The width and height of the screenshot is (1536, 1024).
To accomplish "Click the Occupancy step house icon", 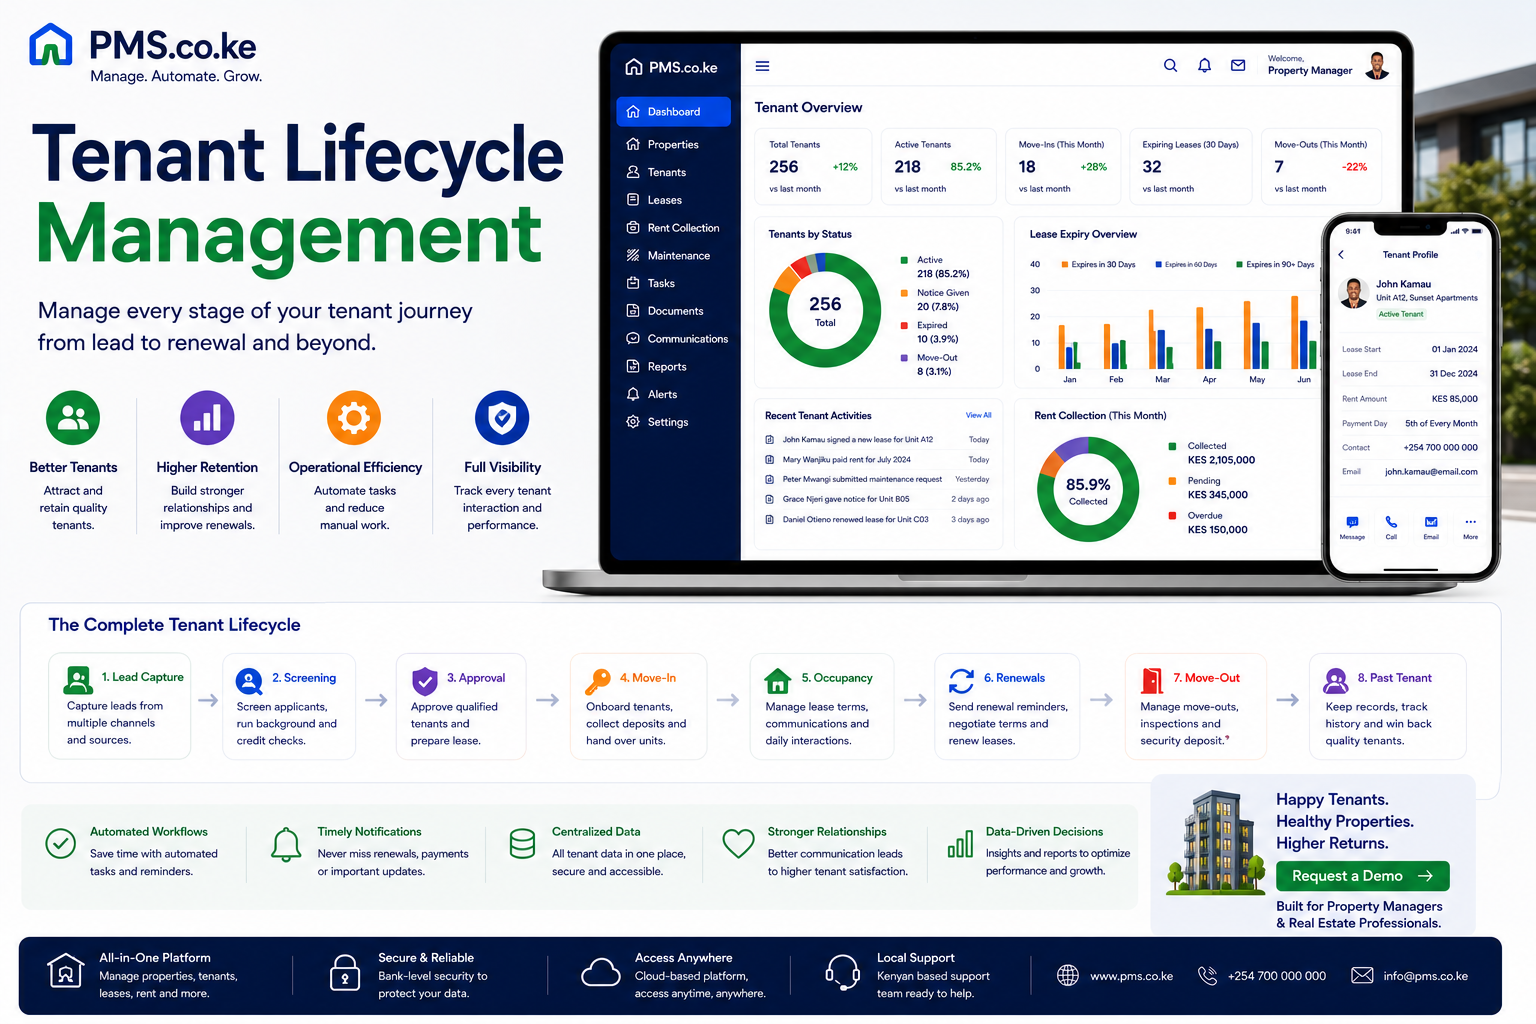I will coord(778,681).
